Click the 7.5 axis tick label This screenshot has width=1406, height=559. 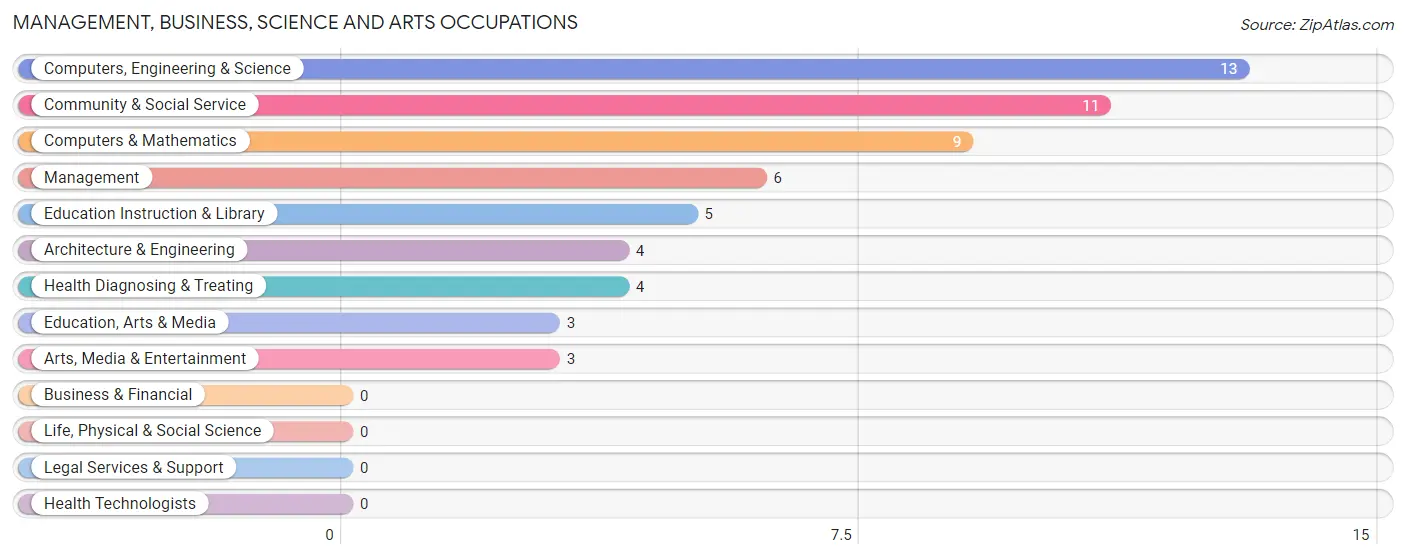click(x=842, y=535)
